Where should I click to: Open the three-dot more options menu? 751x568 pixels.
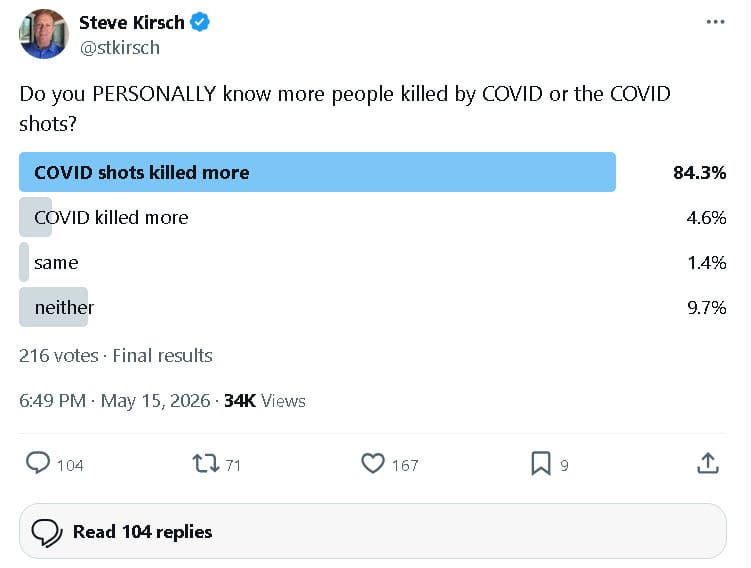715,22
